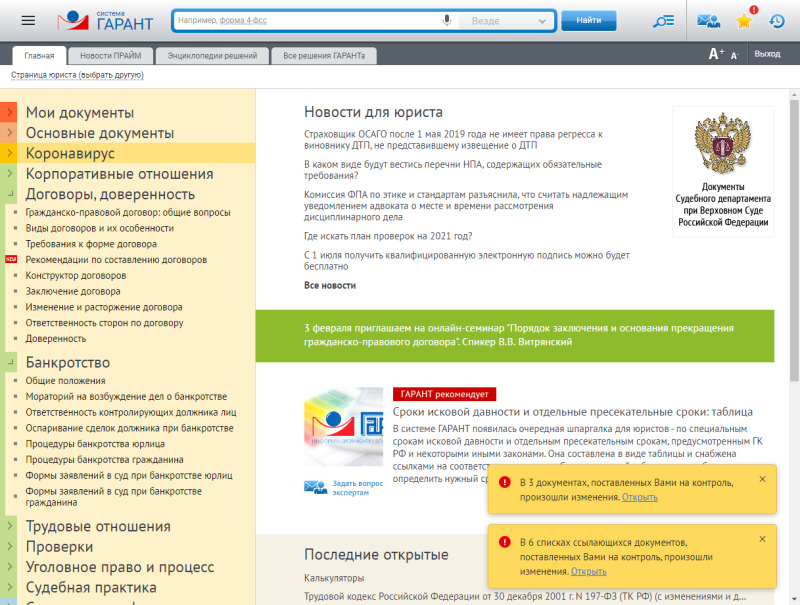
Task: Click the Найти search button
Action: click(x=588, y=20)
